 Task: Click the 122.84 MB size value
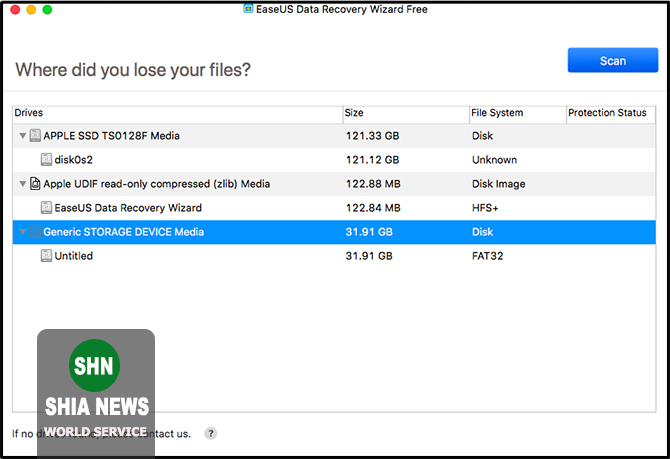373,208
